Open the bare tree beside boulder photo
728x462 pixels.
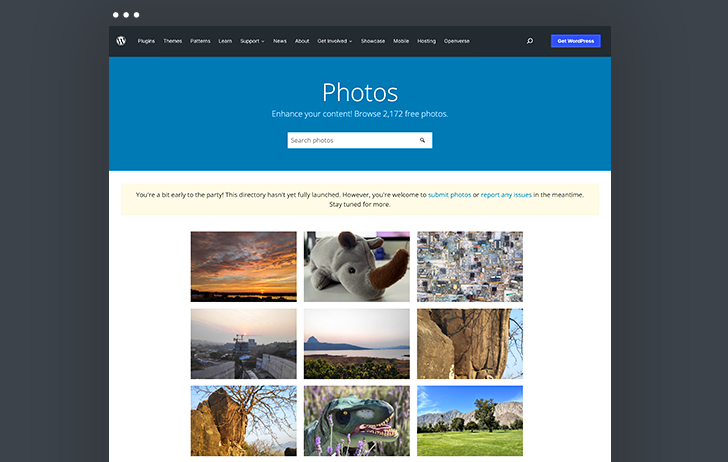tap(244, 421)
